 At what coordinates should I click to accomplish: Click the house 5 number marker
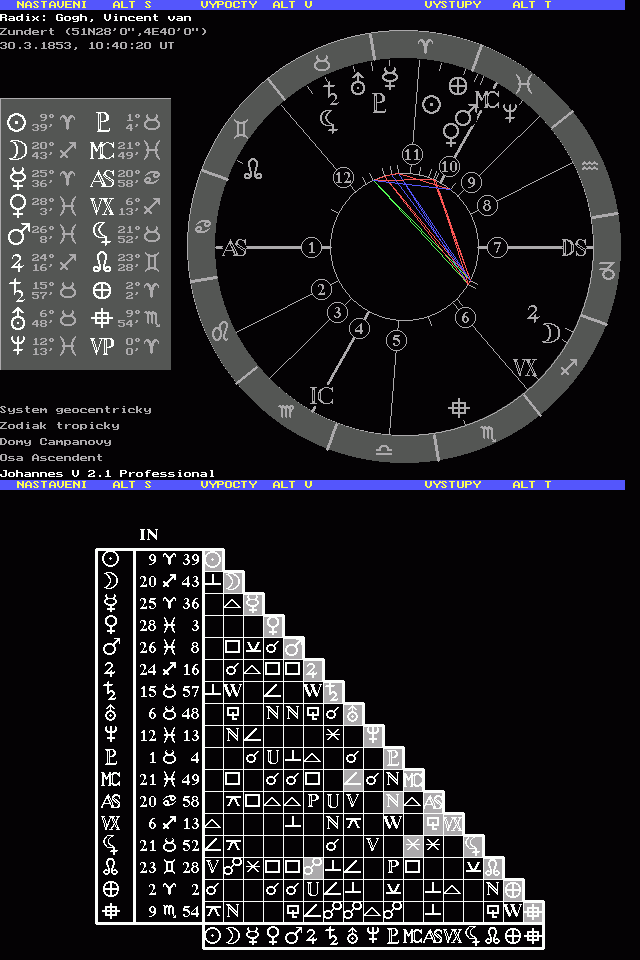(x=397, y=340)
